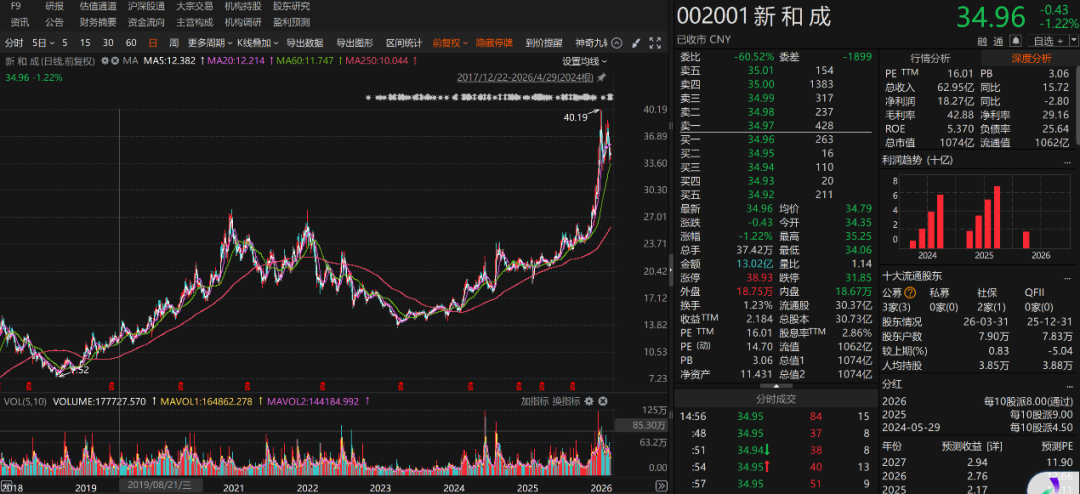This screenshot has height=494, width=1080.
Task: Click the 导出数据 button
Action: (x=305, y=43)
